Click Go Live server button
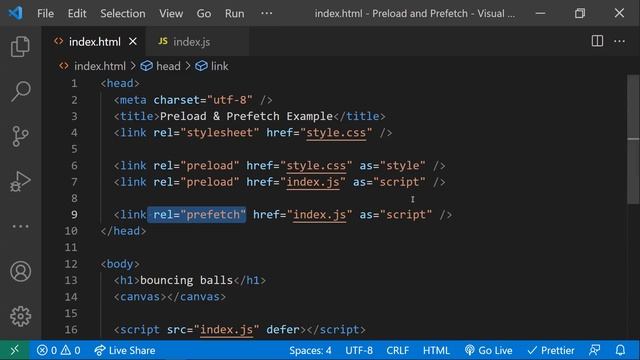Screen dimensions: 640x360 489,350
